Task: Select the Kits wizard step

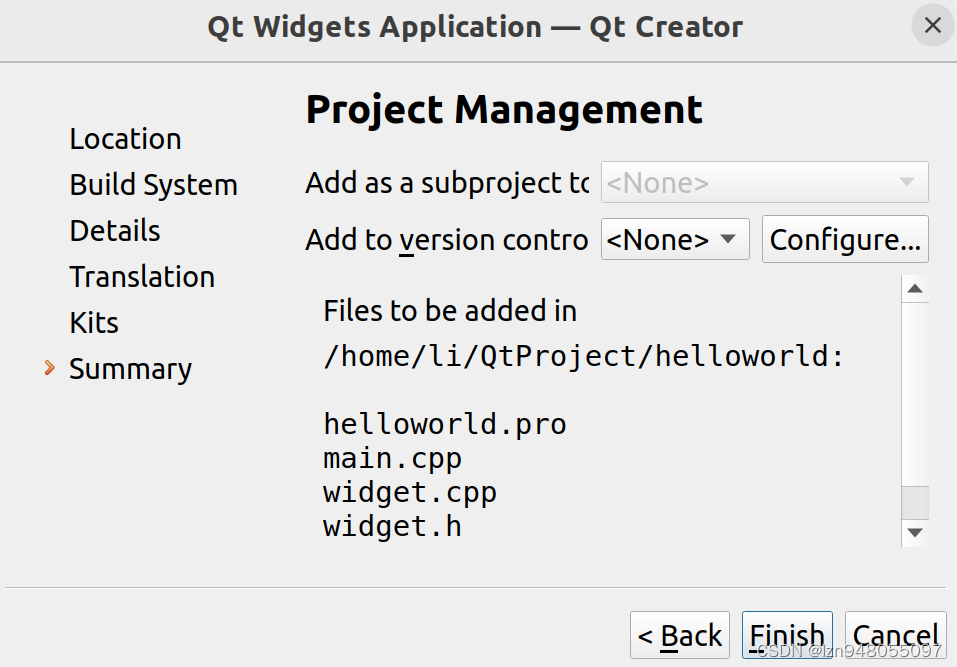Action: click(94, 323)
